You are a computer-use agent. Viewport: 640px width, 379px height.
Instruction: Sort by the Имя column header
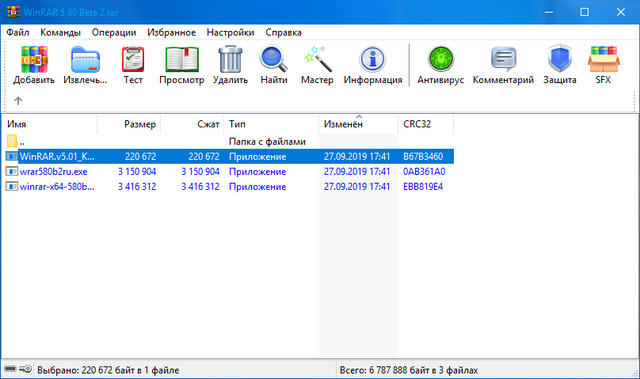(x=49, y=124)
